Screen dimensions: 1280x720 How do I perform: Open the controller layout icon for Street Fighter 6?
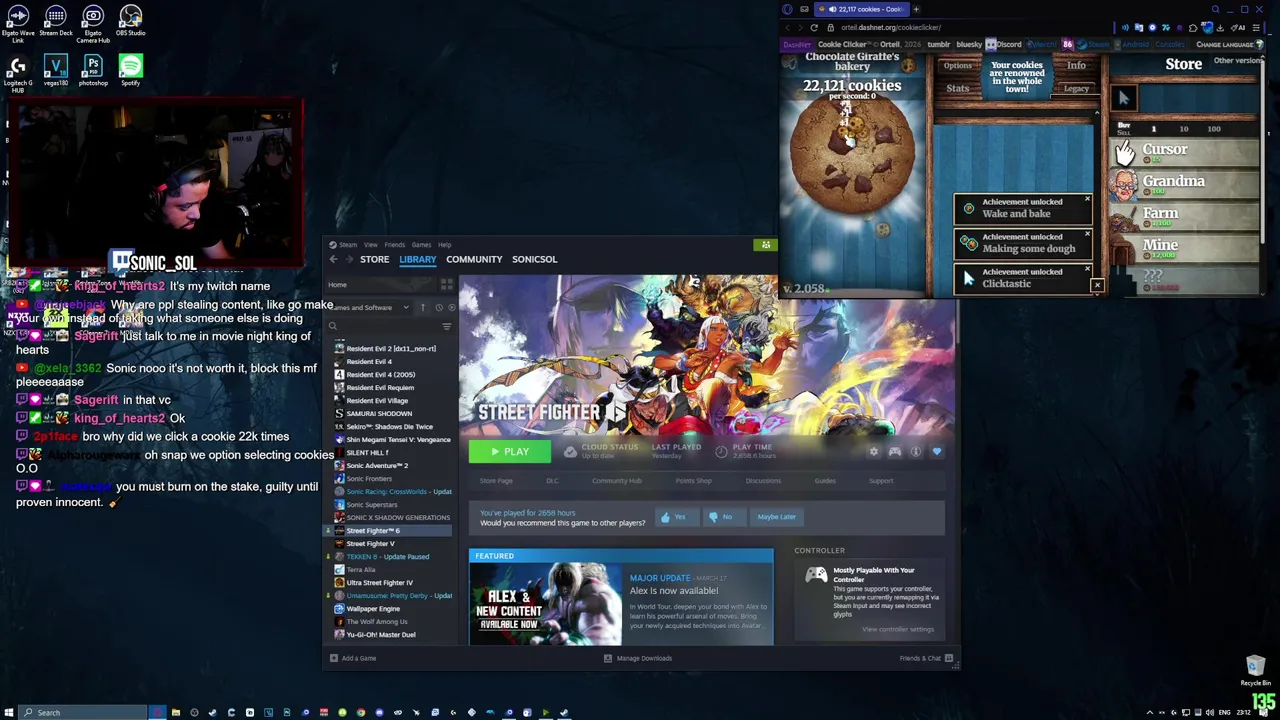[894, 452]
